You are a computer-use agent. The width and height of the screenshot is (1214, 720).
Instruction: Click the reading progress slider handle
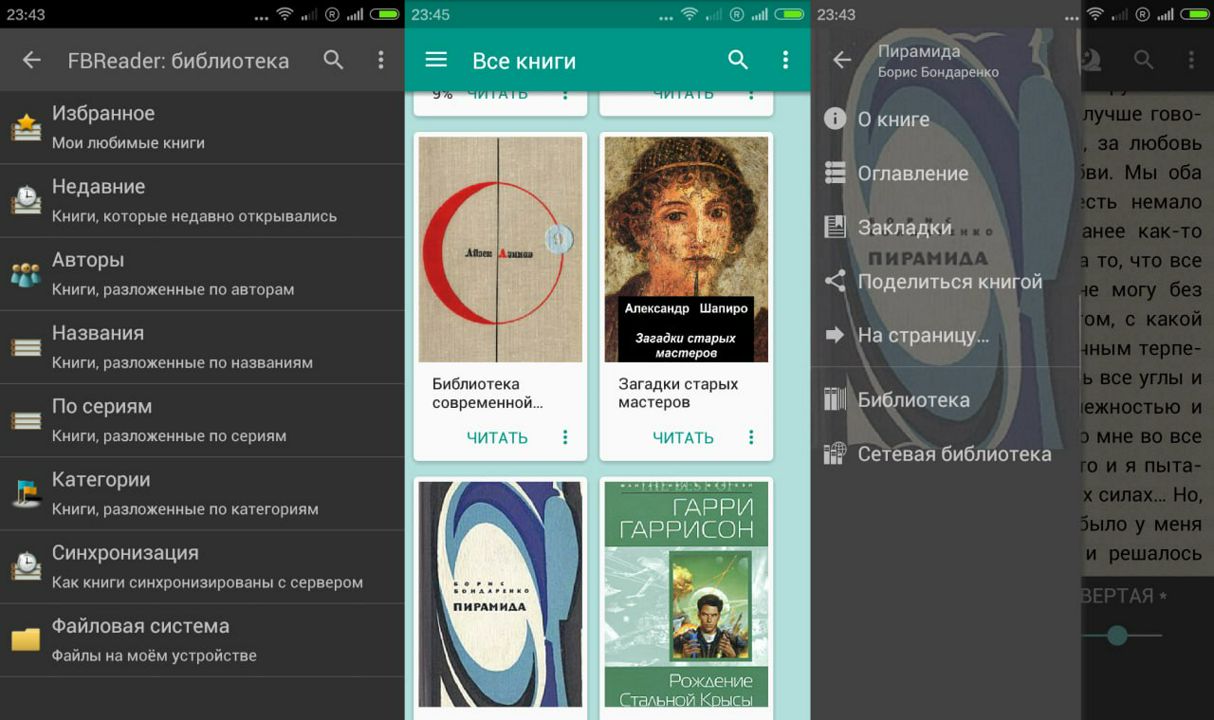click(1117, 635)
